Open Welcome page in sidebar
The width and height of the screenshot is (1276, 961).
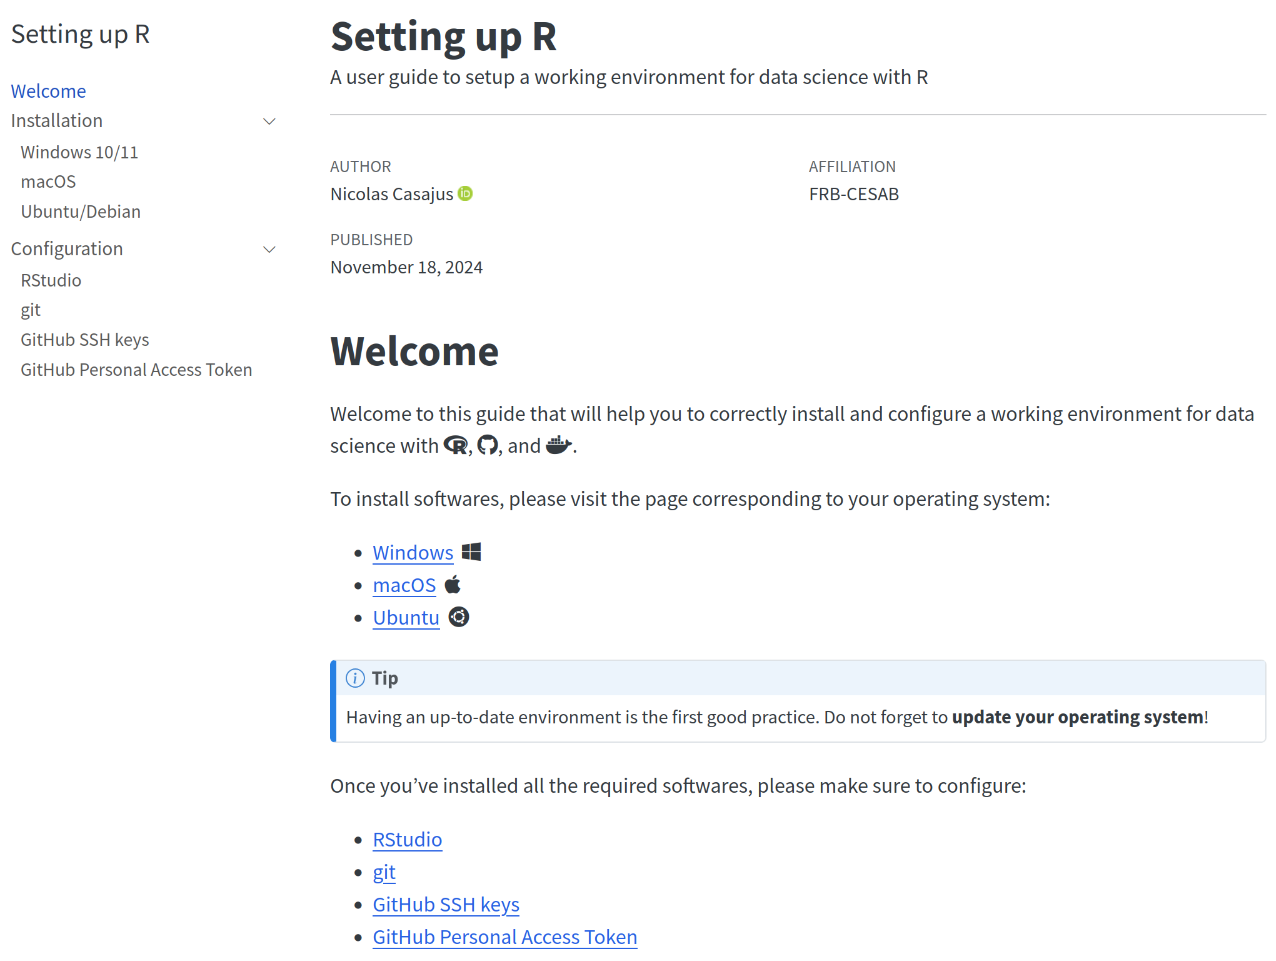48,91
